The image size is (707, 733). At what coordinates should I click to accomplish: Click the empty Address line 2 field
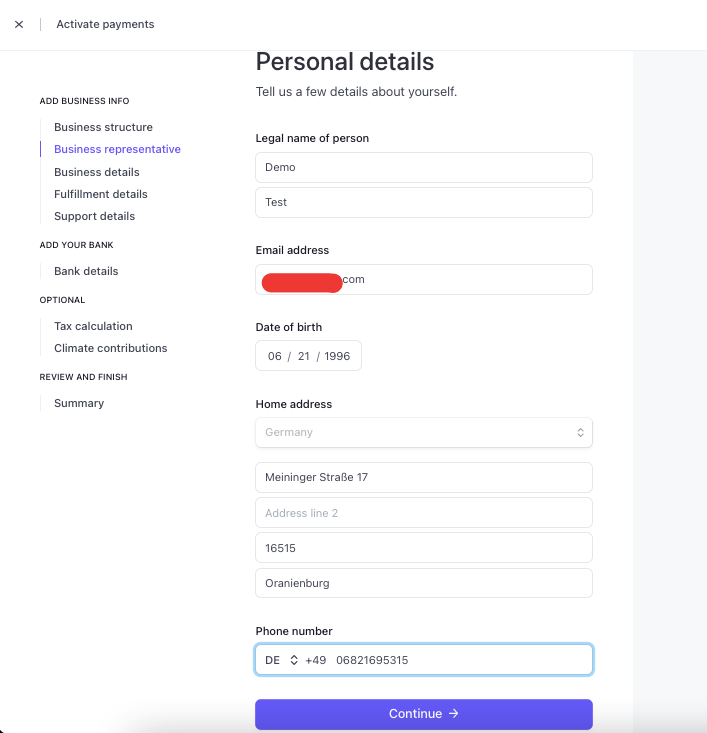point(423,513)
